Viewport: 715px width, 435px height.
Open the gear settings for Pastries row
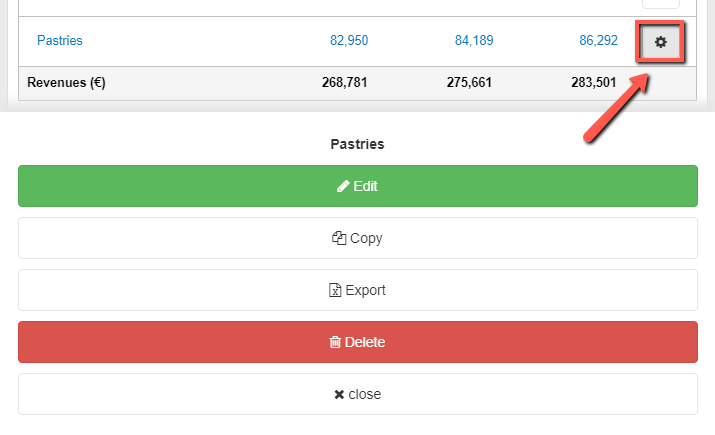660,42
